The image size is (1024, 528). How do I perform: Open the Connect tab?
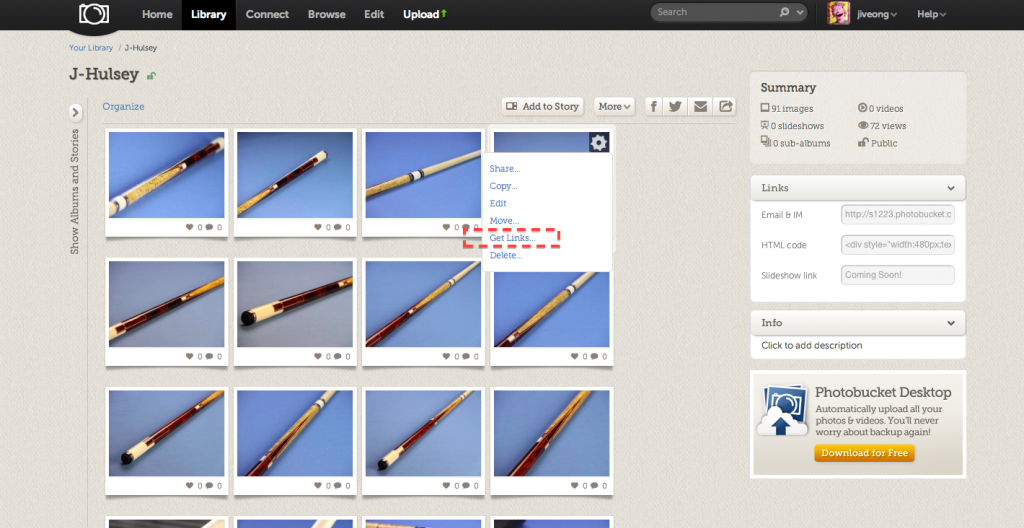267,14
